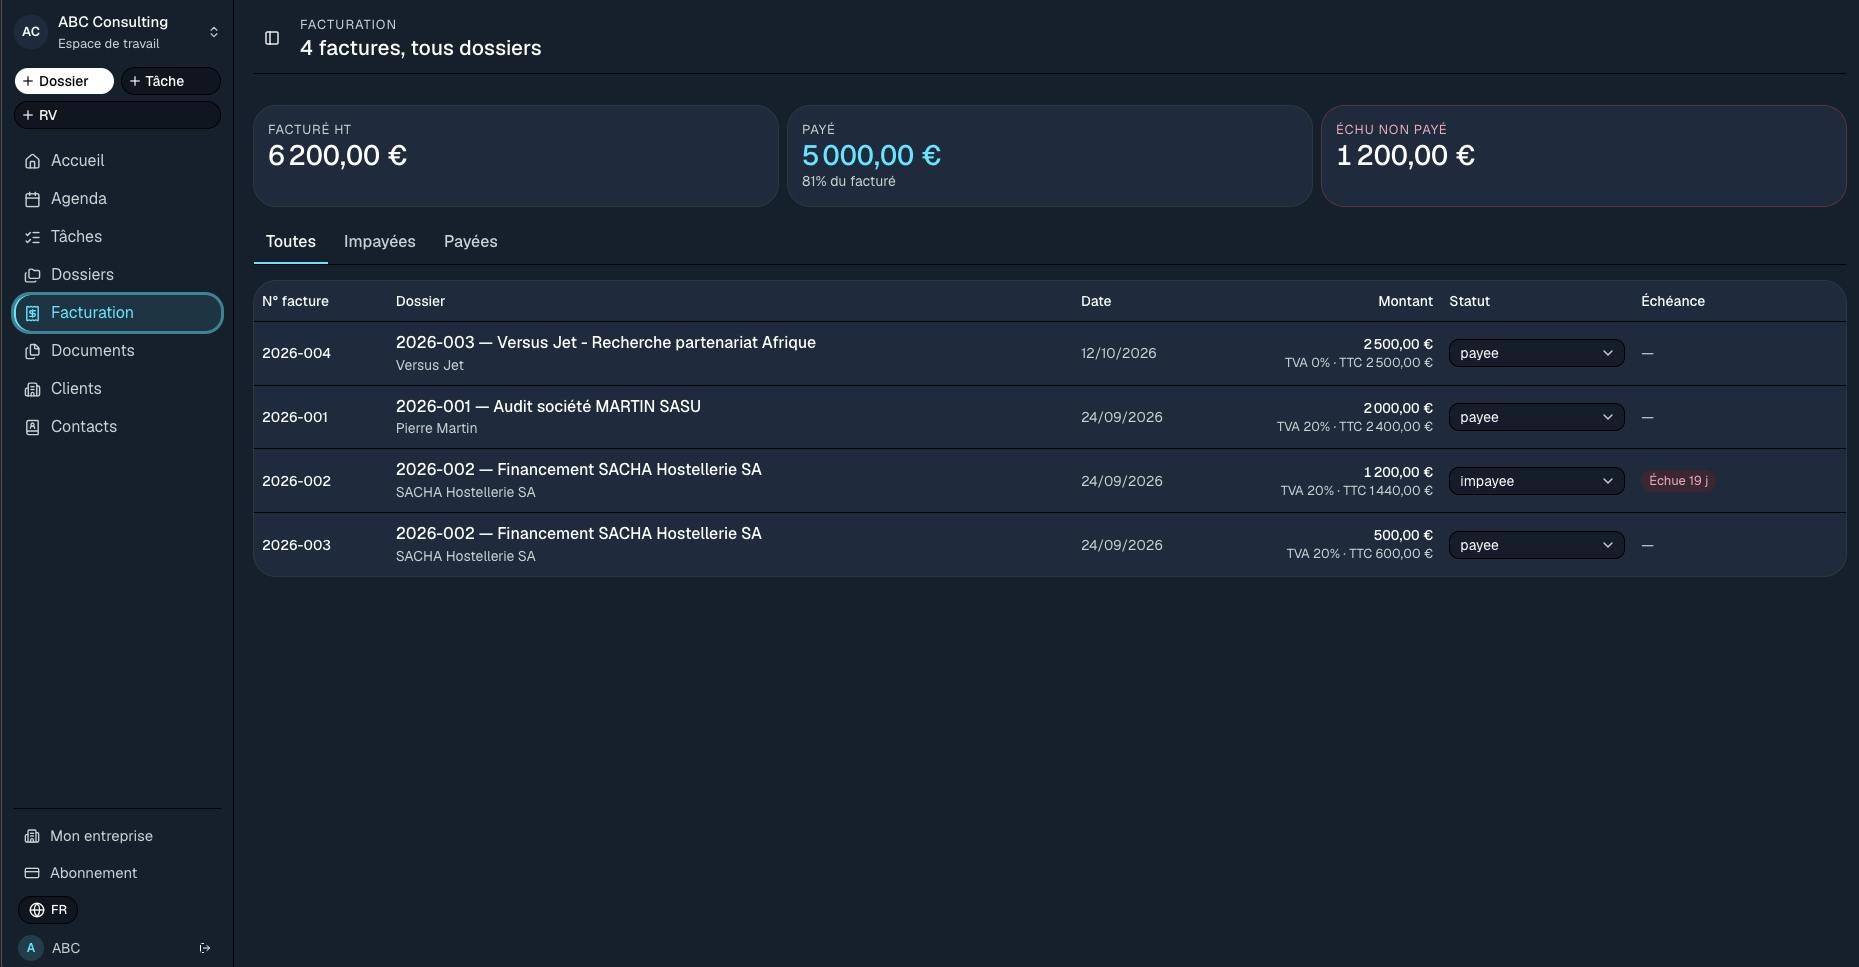Click the Dossiers folder icon
The height and width of the screenshot is (967, 1859).
32,275
